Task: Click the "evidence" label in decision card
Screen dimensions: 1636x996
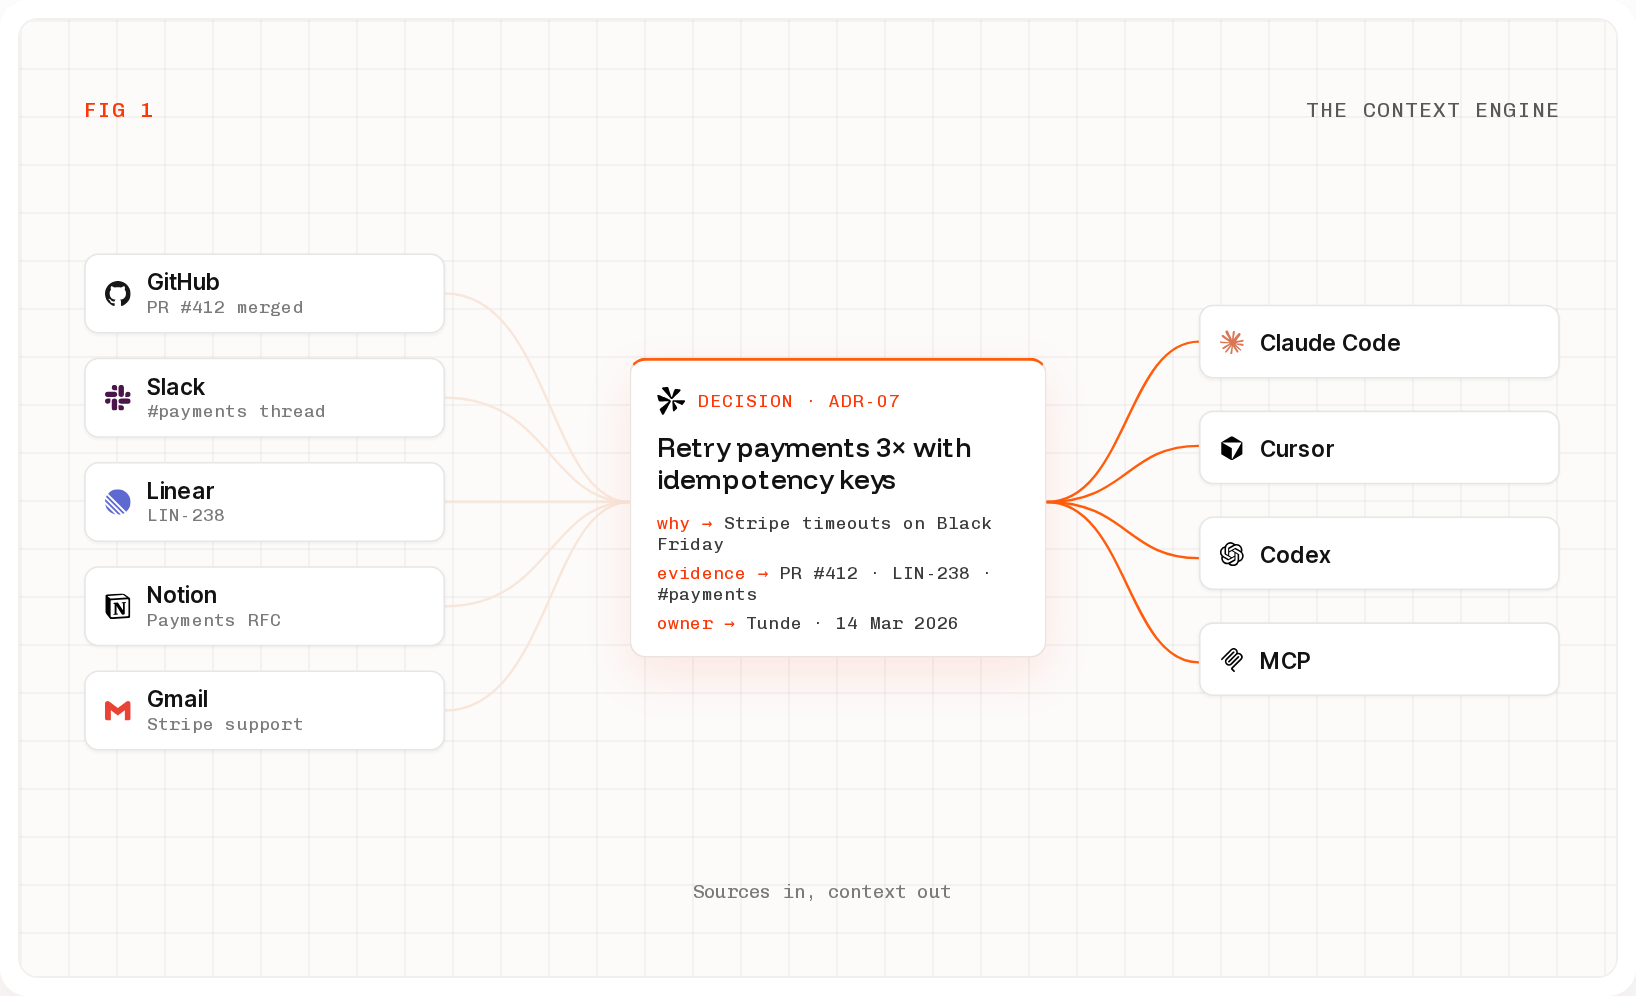Action: coord(701,574)
